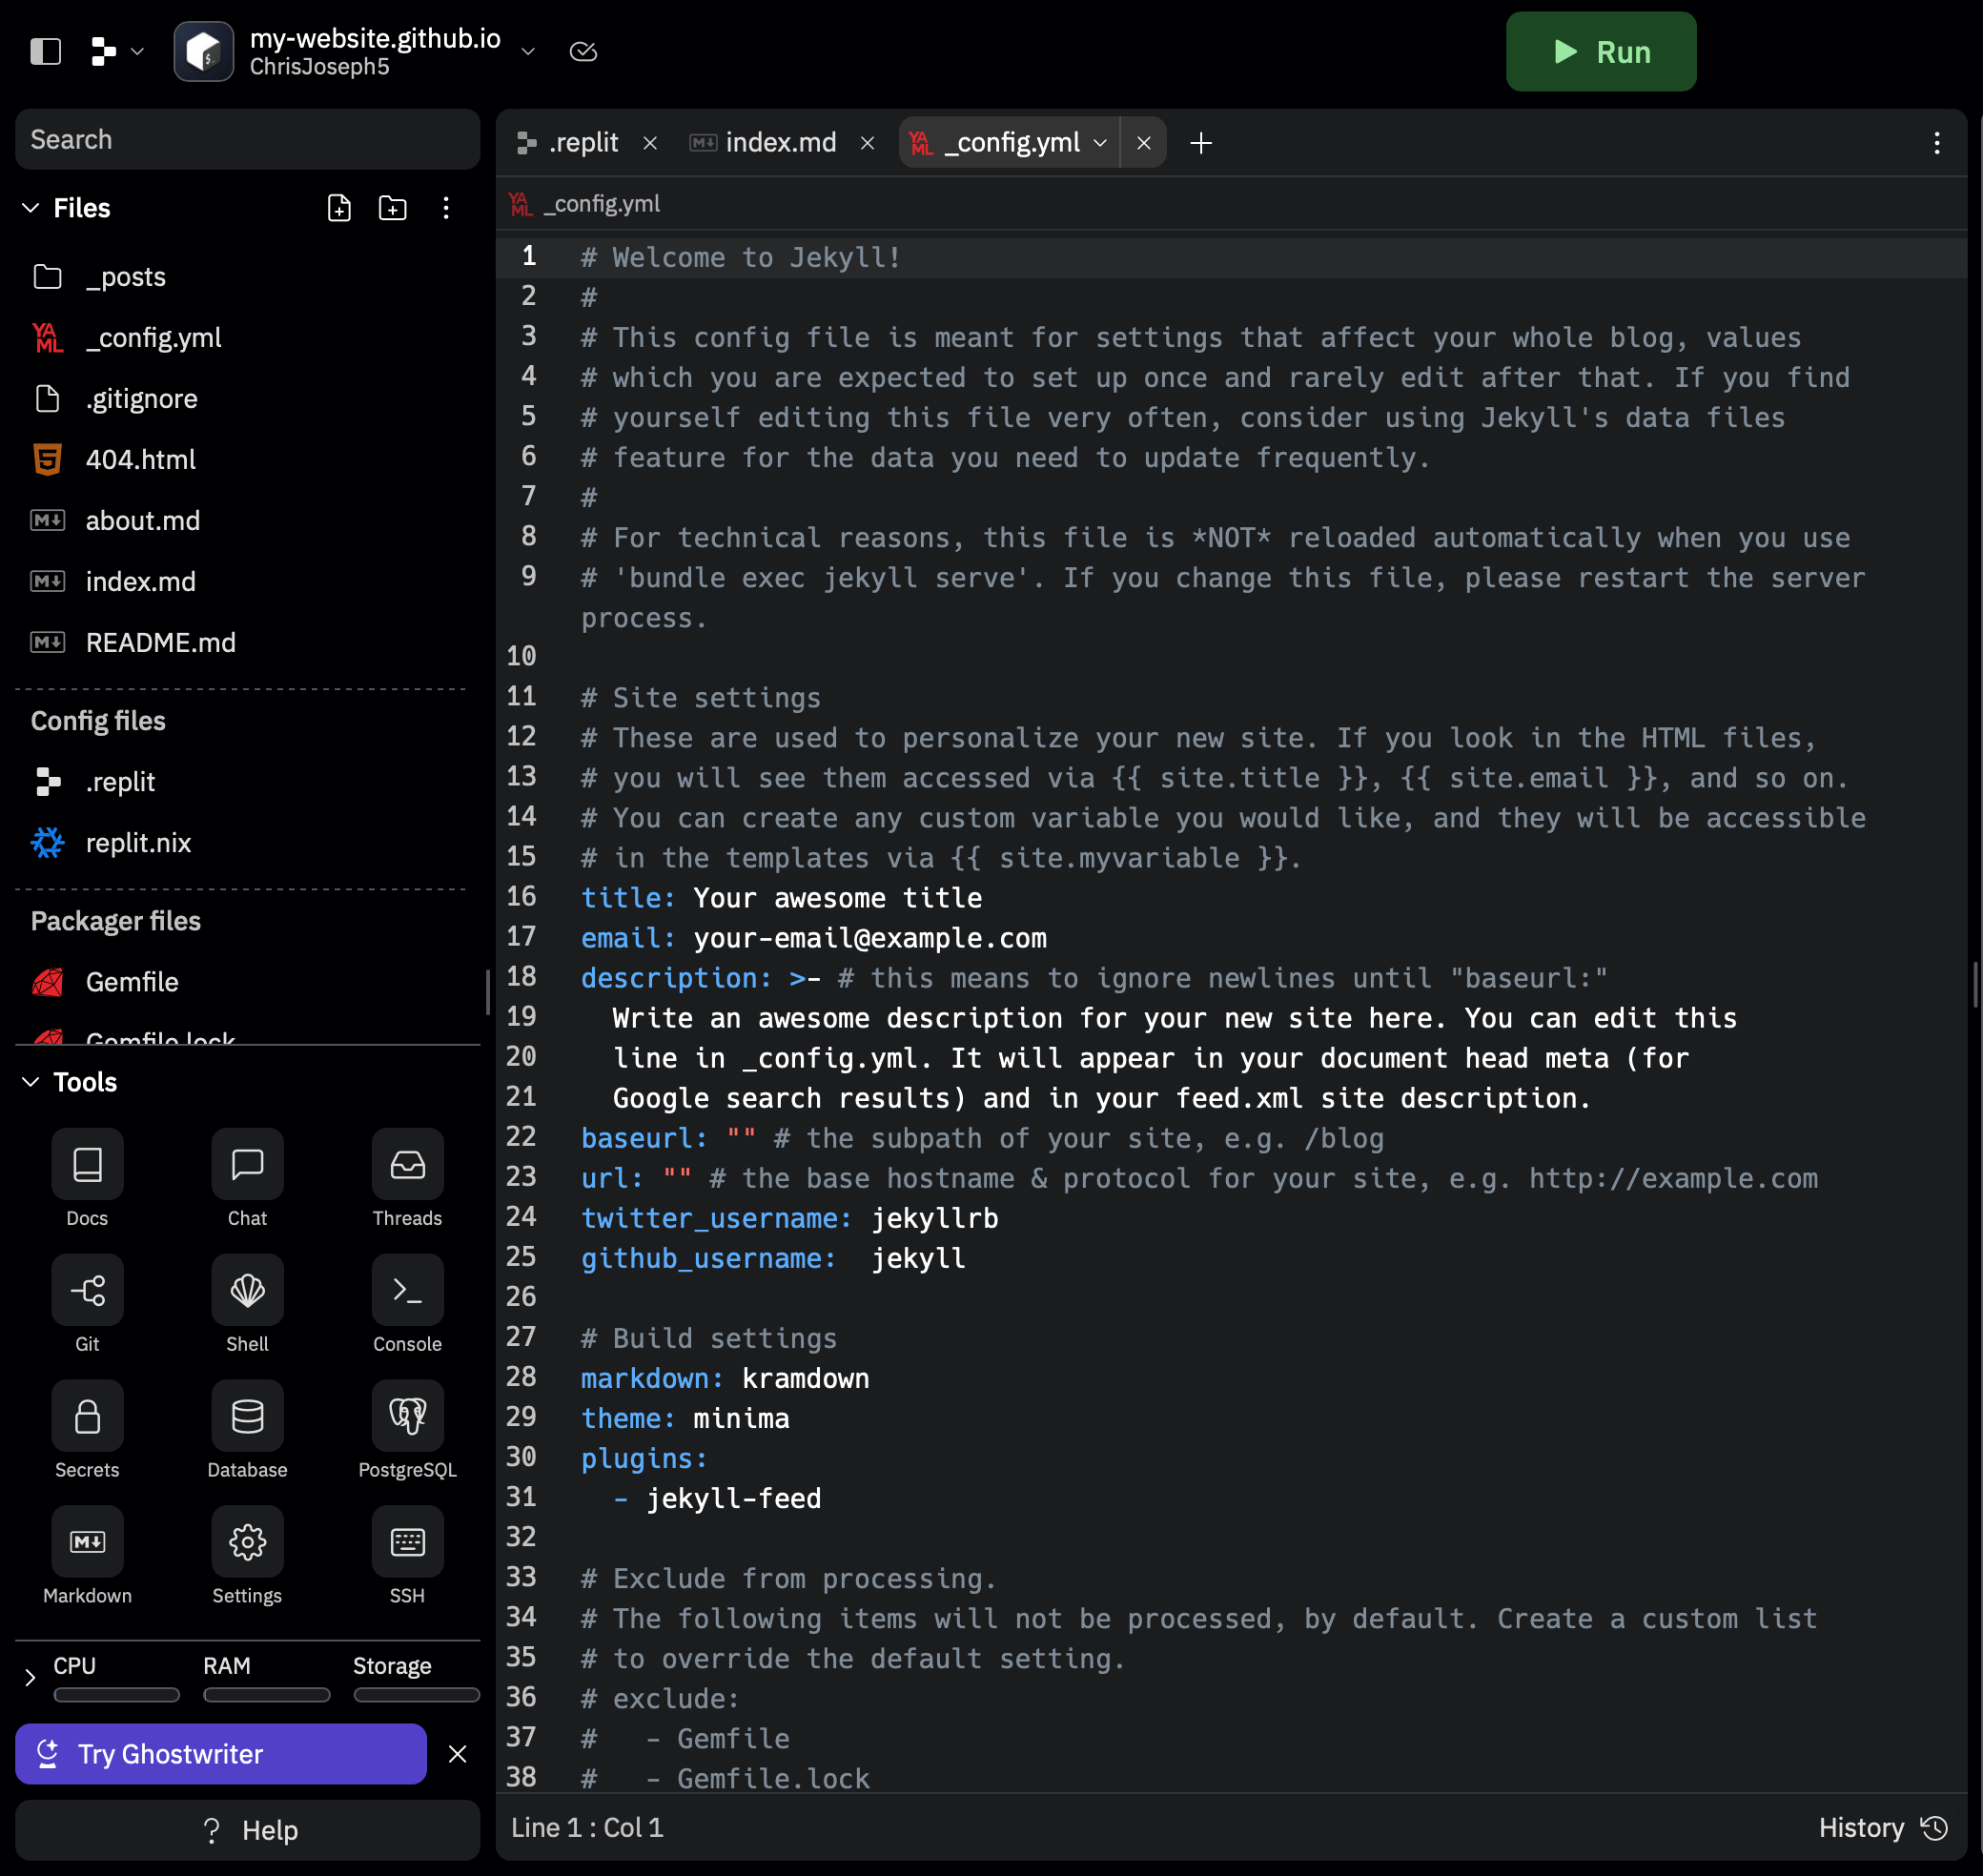Click the editor vertical scrollbar
Image resolution: width=1983 pixels, height=1876 pixels.
tap(1975, 985)
